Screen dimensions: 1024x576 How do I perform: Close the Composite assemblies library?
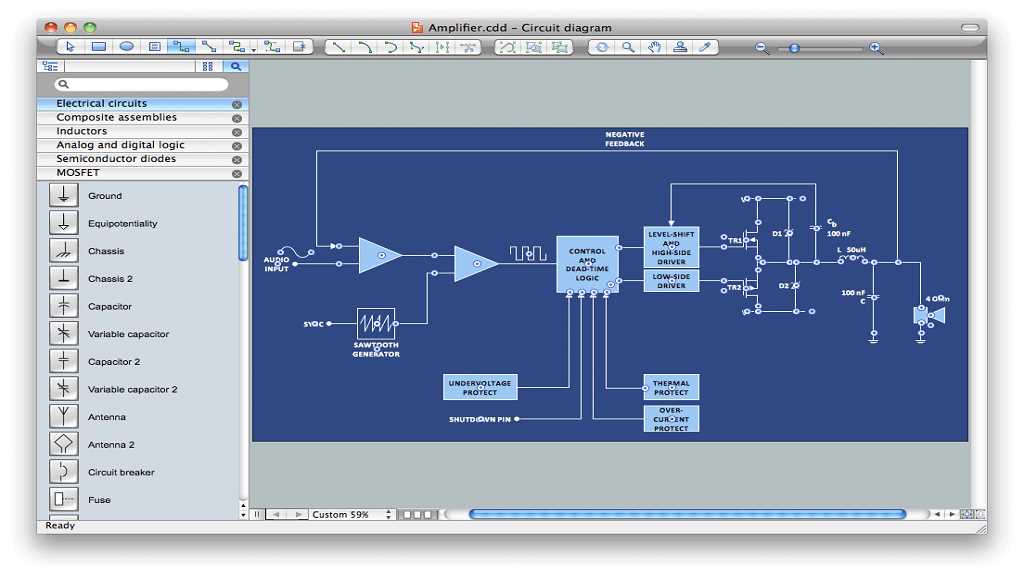coord(237,118)
